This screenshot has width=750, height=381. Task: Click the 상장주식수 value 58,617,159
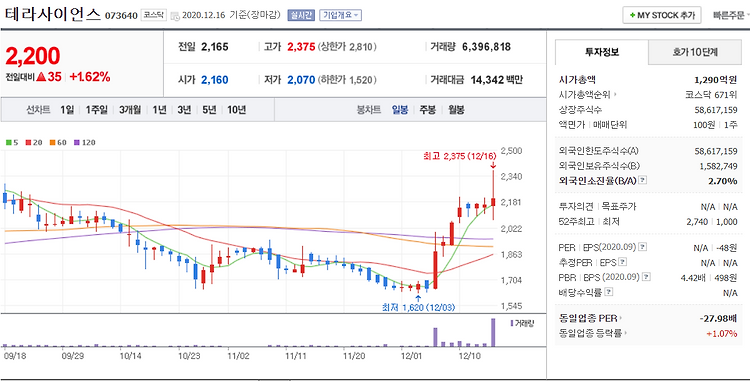pyautogui.click(x=716, y=110)
